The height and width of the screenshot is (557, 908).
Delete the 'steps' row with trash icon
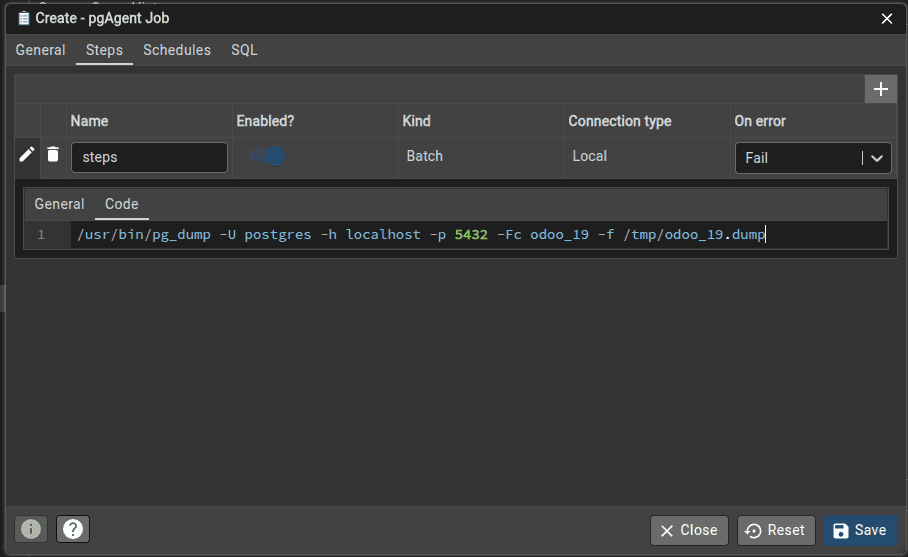tap(53, 155)
